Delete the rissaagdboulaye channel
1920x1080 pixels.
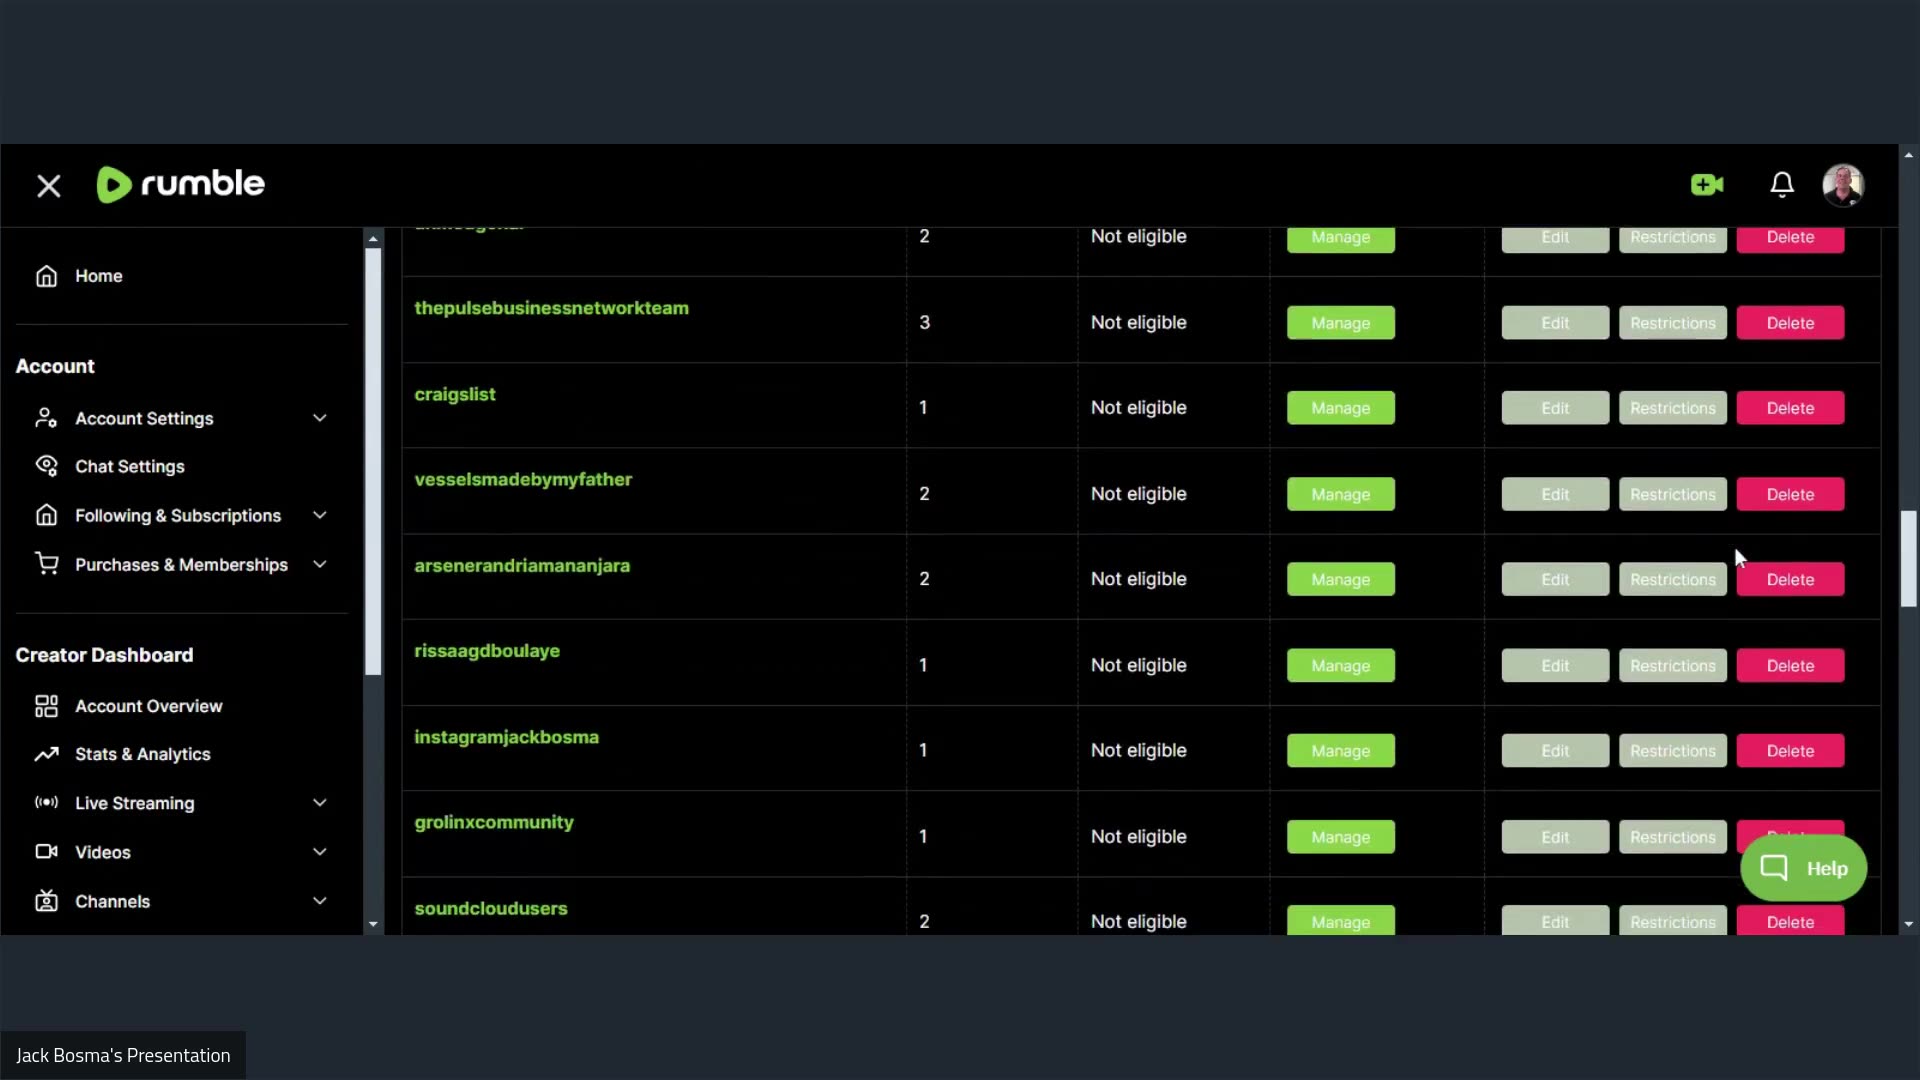coord(1790,666)
